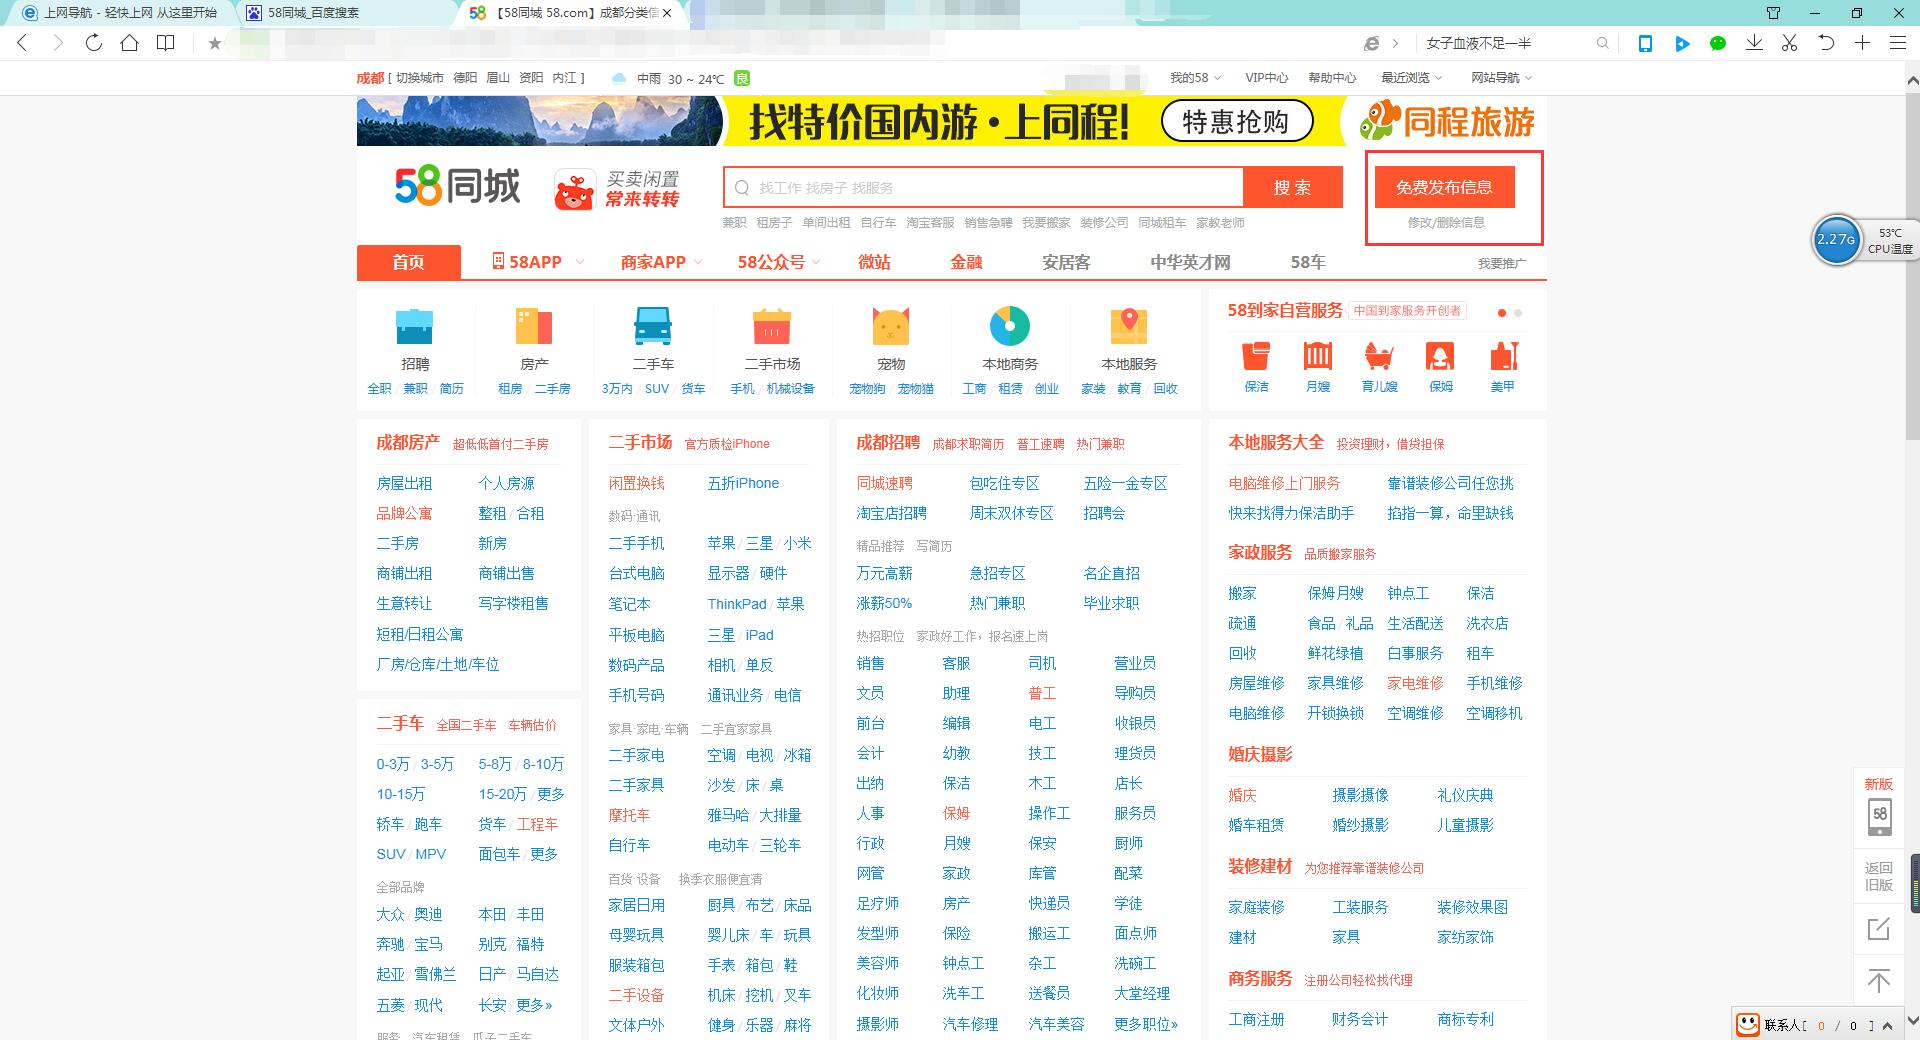Go to browser home page icon
Viewport: 1920px width, 1040px height.
[129, 43]
